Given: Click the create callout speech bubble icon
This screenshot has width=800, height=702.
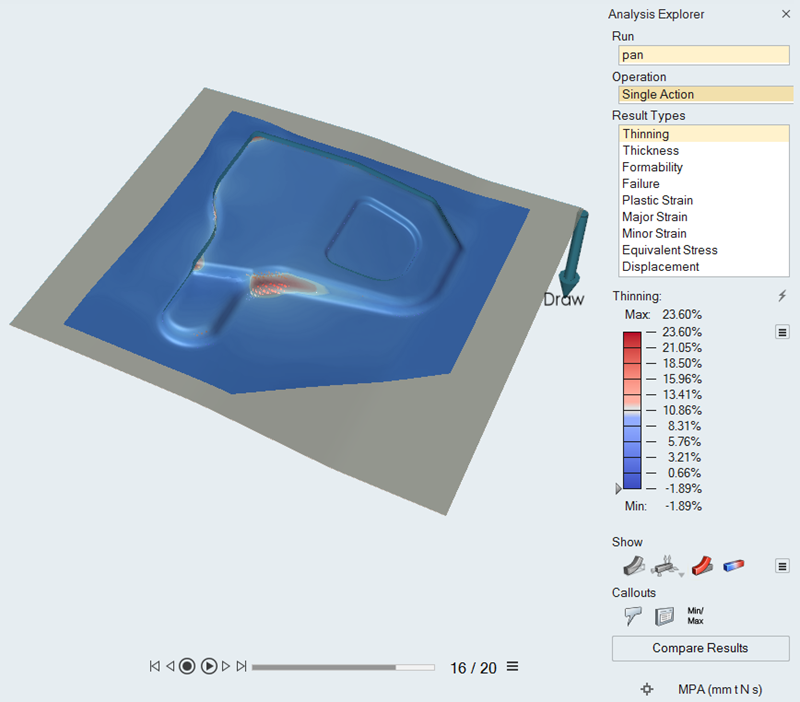Looking at the screenshot, I should 633,616.
